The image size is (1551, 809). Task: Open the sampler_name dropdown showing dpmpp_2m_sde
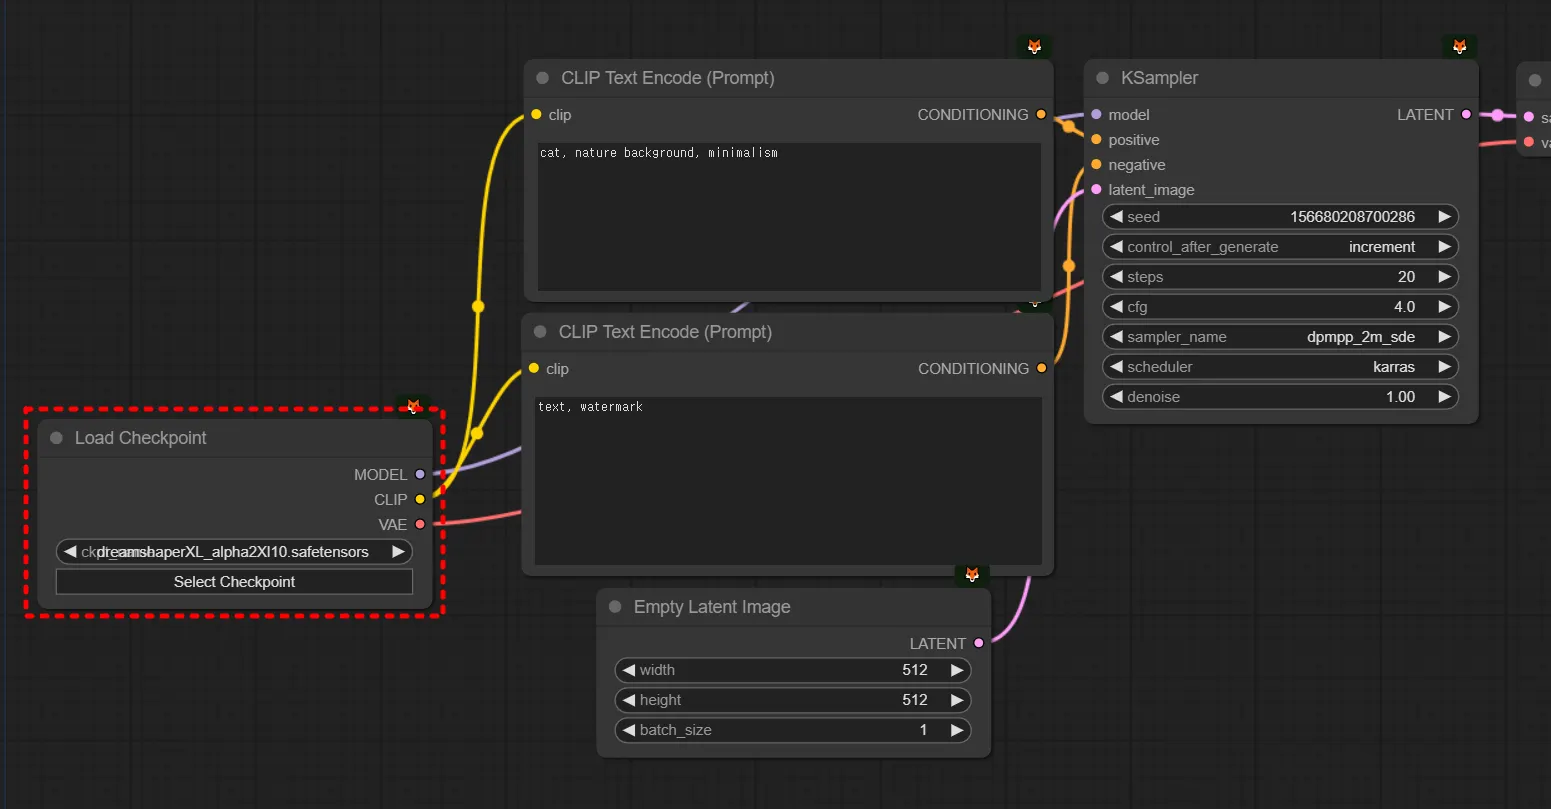pos(1280,337)
